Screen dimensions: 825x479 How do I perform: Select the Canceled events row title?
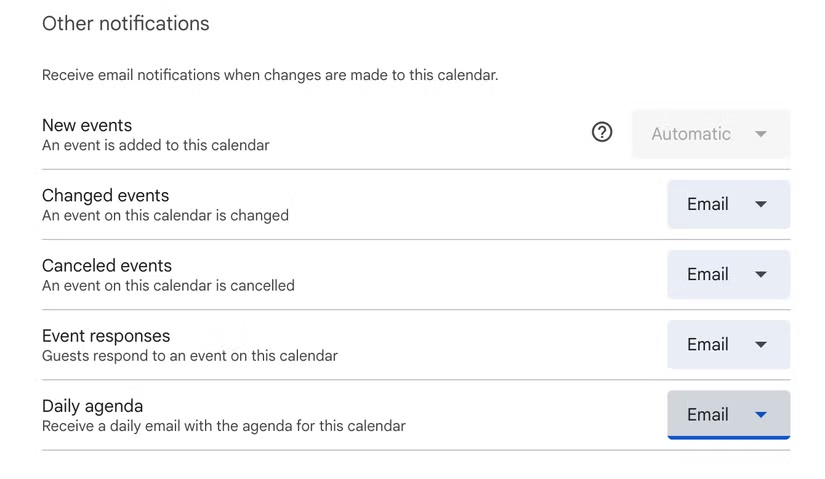tap(107, 265)
